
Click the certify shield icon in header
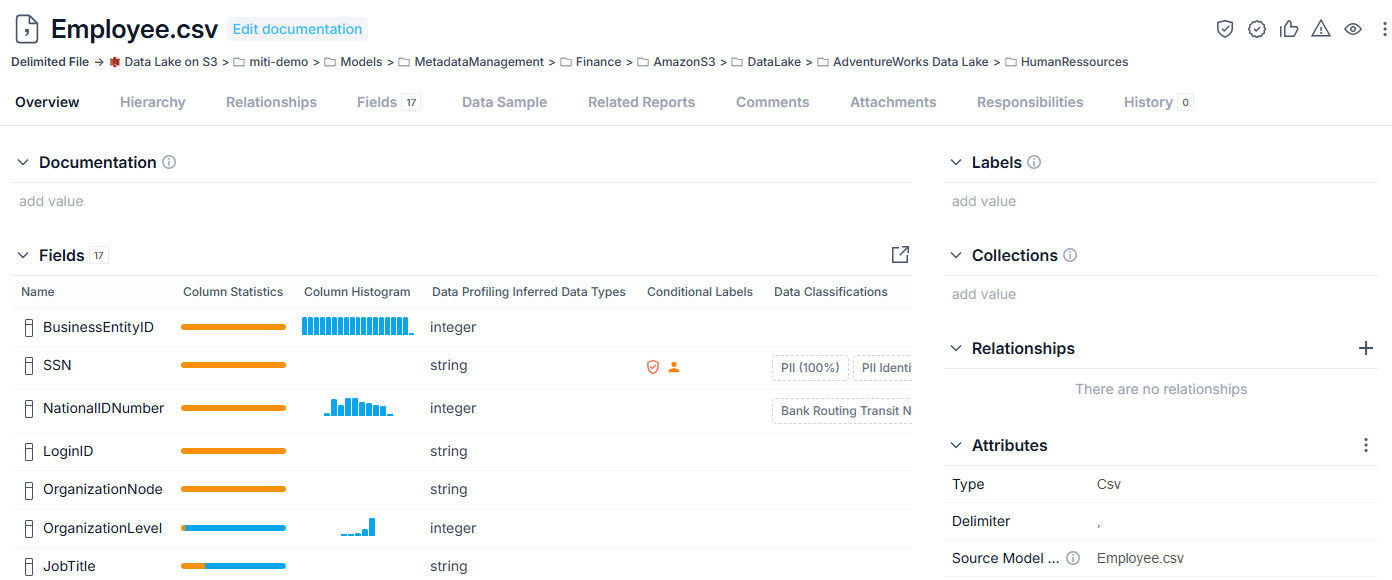tap(1225, 29)
